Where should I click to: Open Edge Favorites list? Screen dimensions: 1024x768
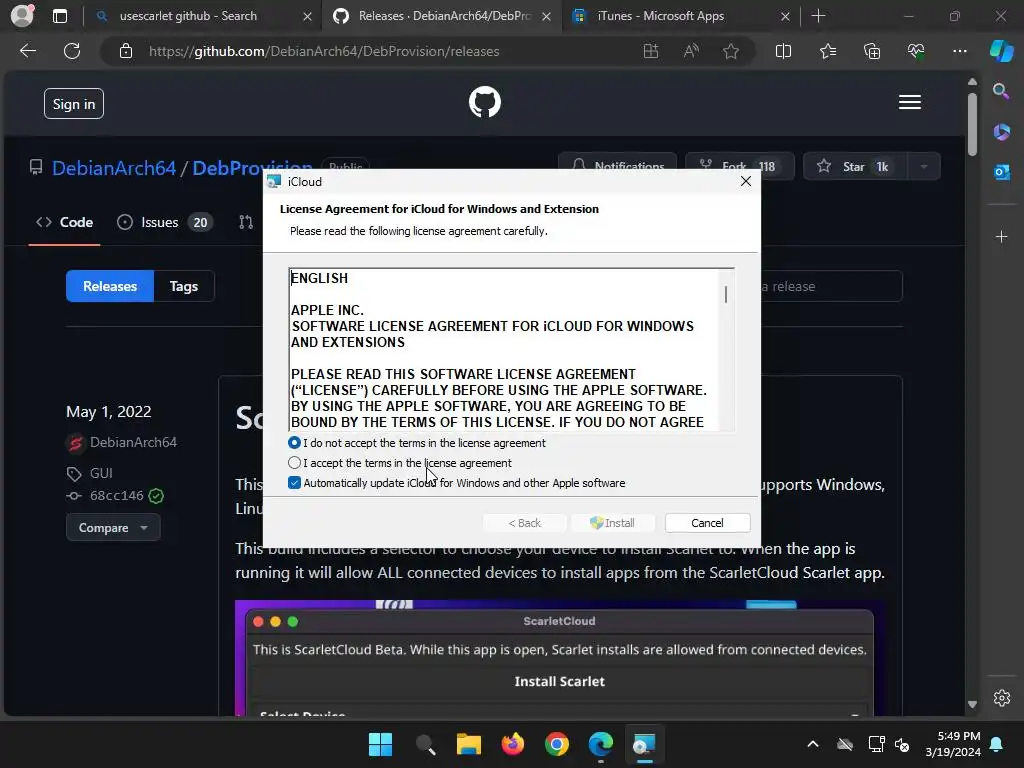[x=827, y=51]
